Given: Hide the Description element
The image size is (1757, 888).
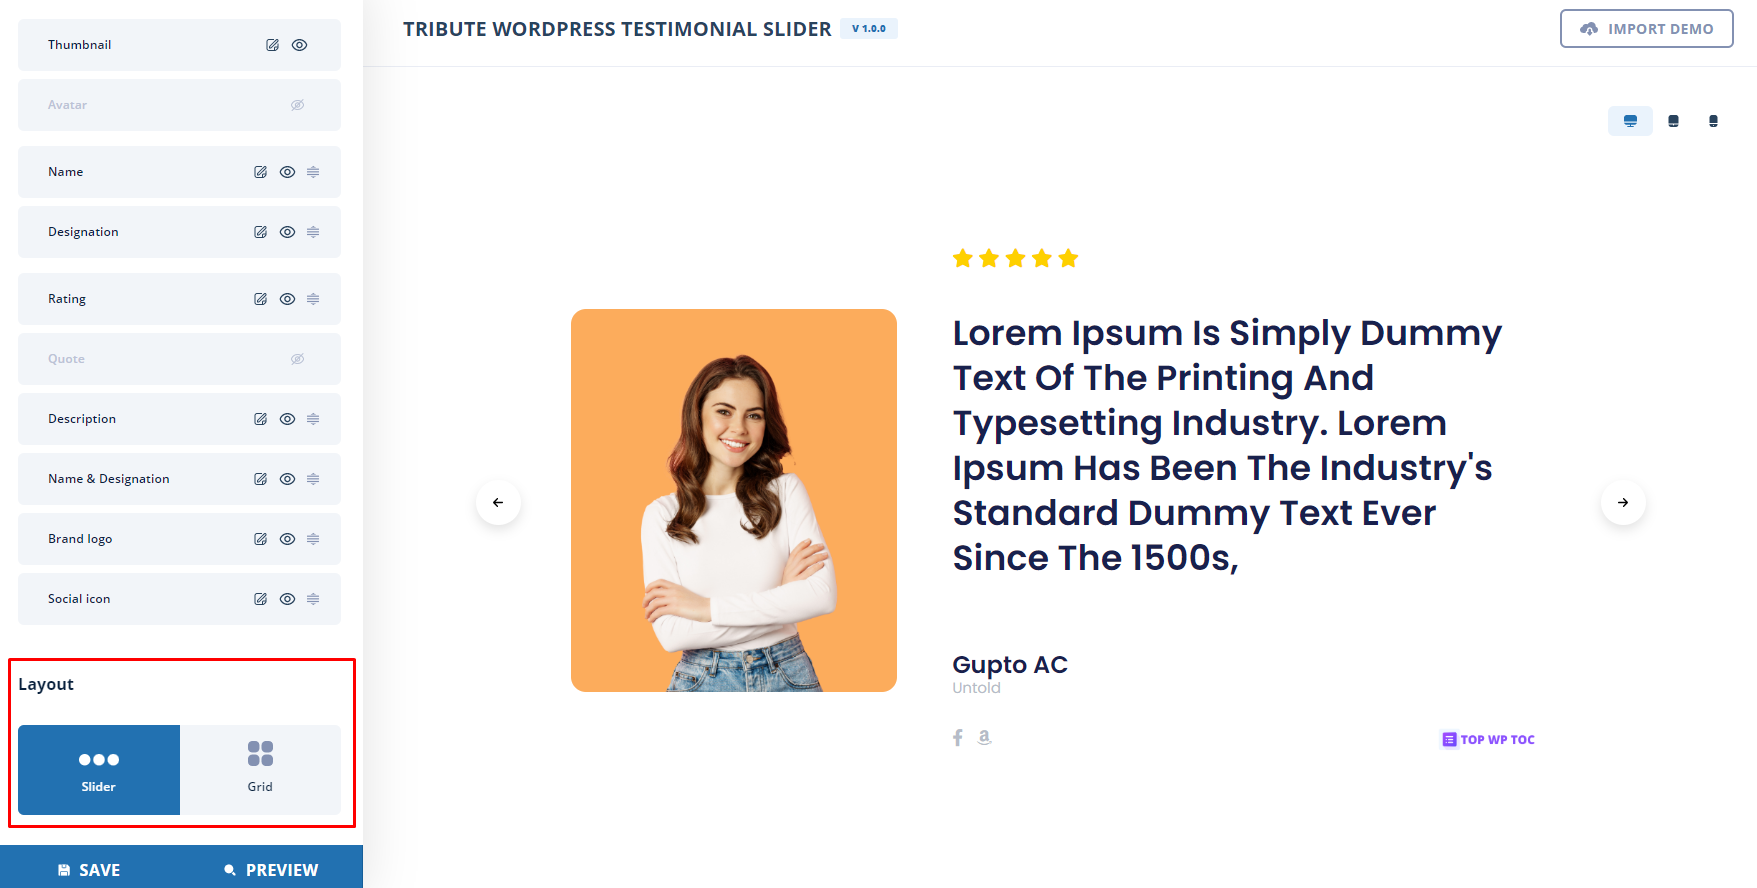Looking at the screenshot, I should click(287, 419).
